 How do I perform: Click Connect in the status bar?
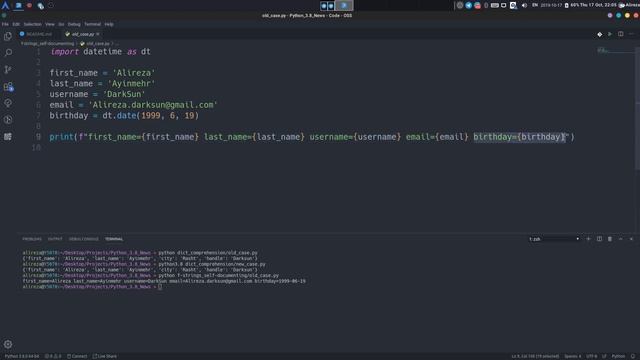pyautogui.click(x=77, y=356)
